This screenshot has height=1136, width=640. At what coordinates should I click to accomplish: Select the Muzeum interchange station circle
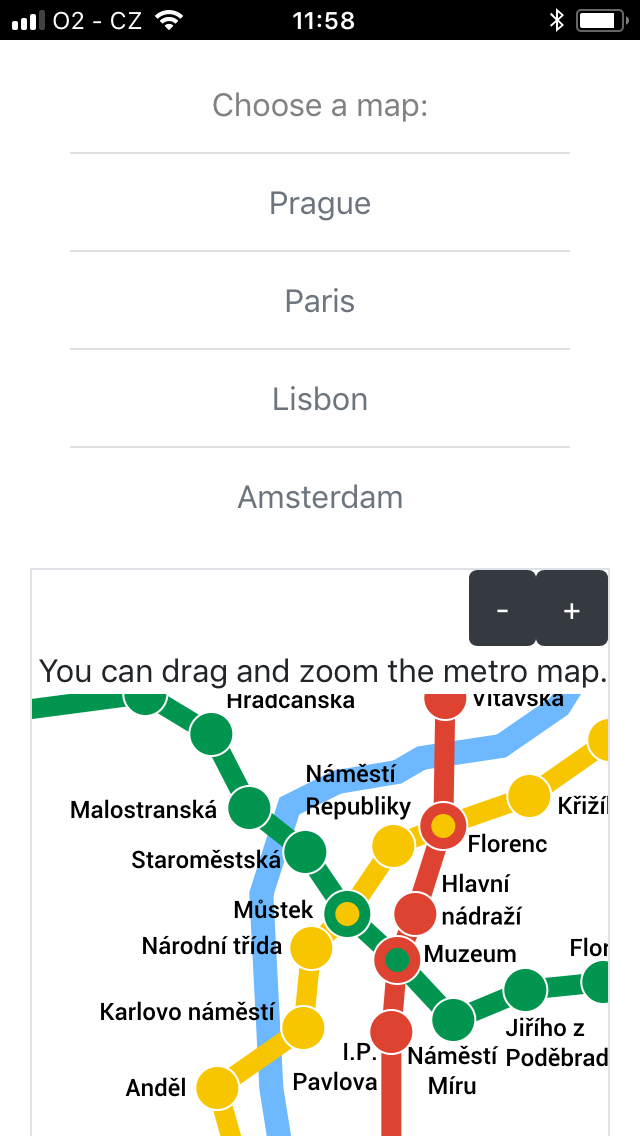coord(398,960)
